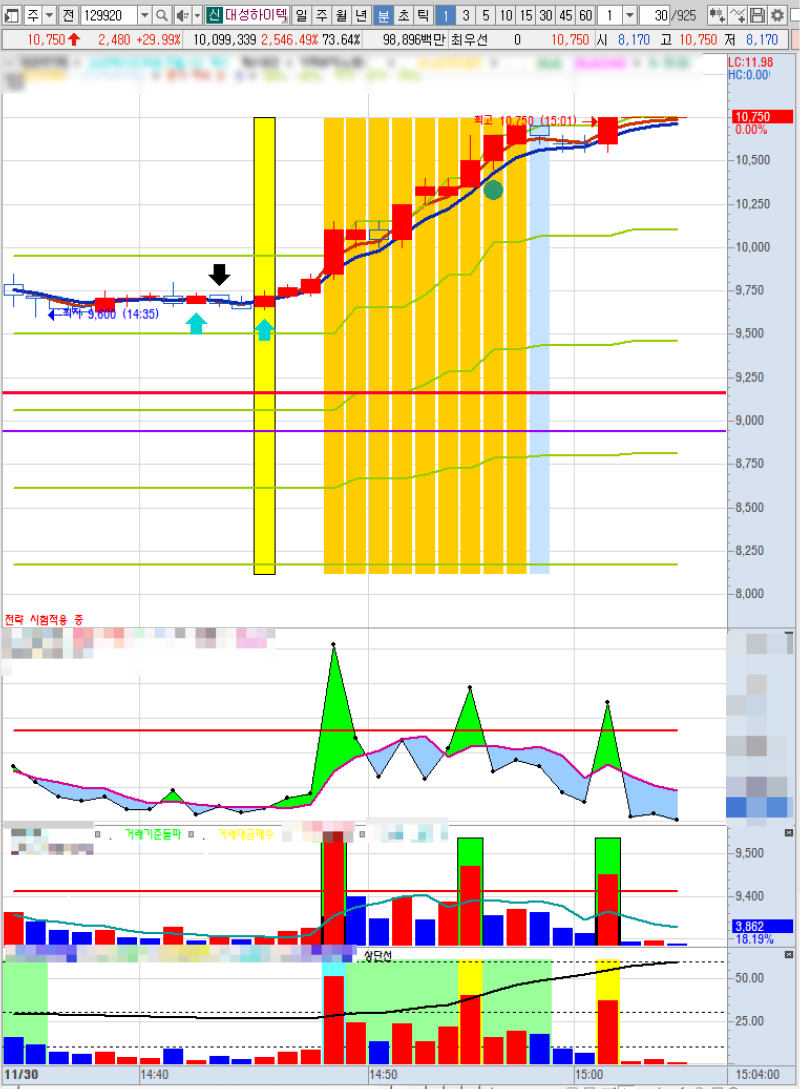Toggle the 10-minute interval button
The image size is (800, 1089).
click(506, 15)
